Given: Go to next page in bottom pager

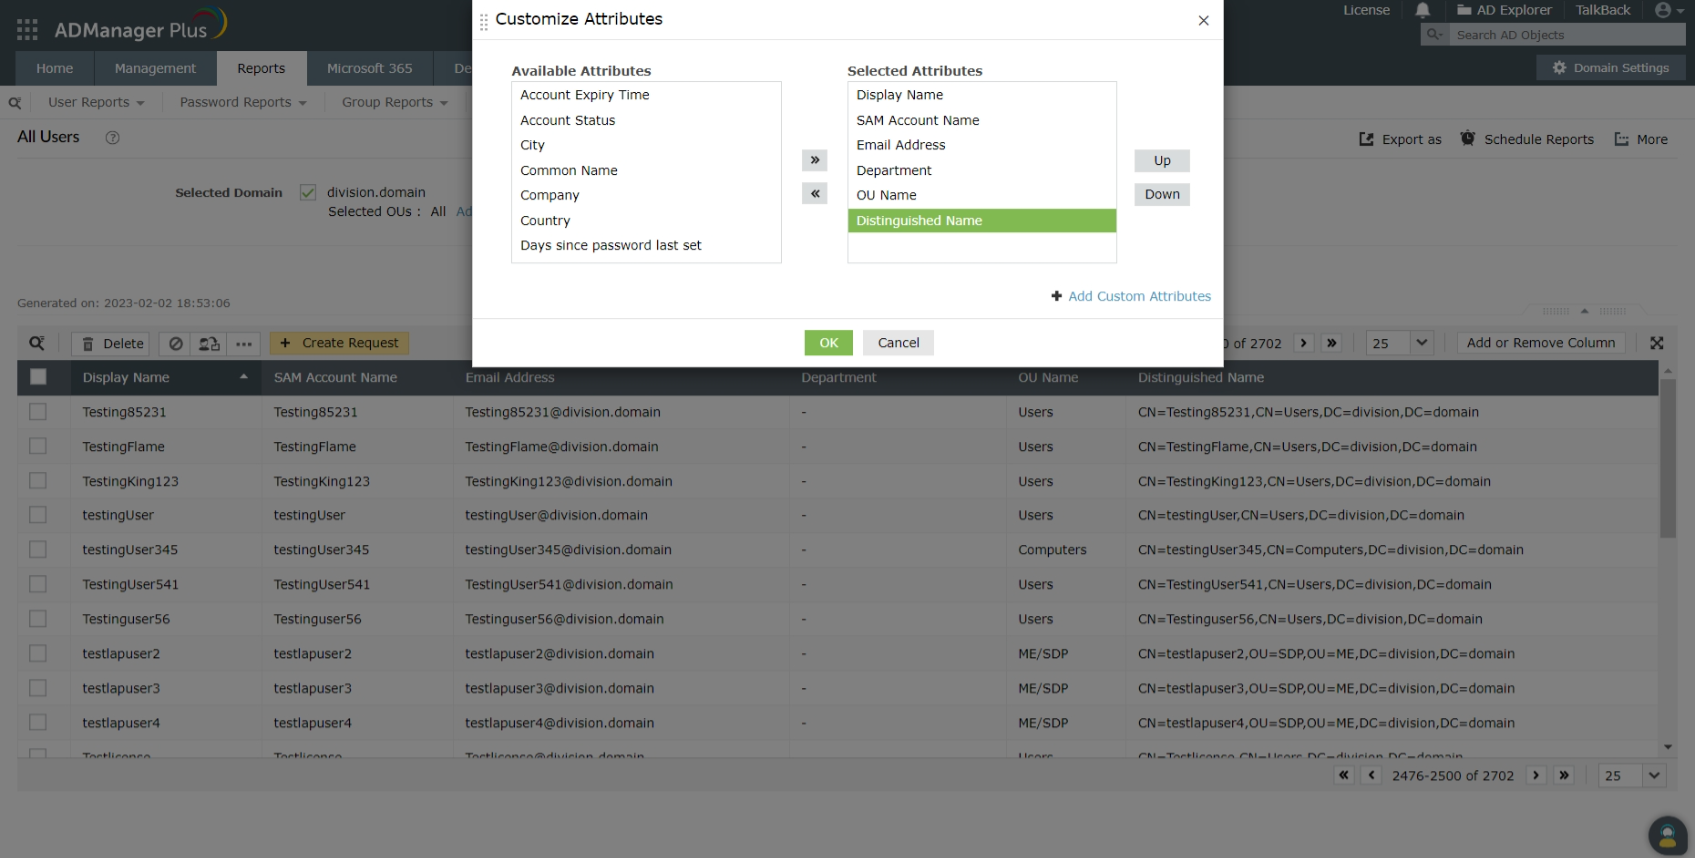Looking at the screenshot, I should coord(1536,775).
